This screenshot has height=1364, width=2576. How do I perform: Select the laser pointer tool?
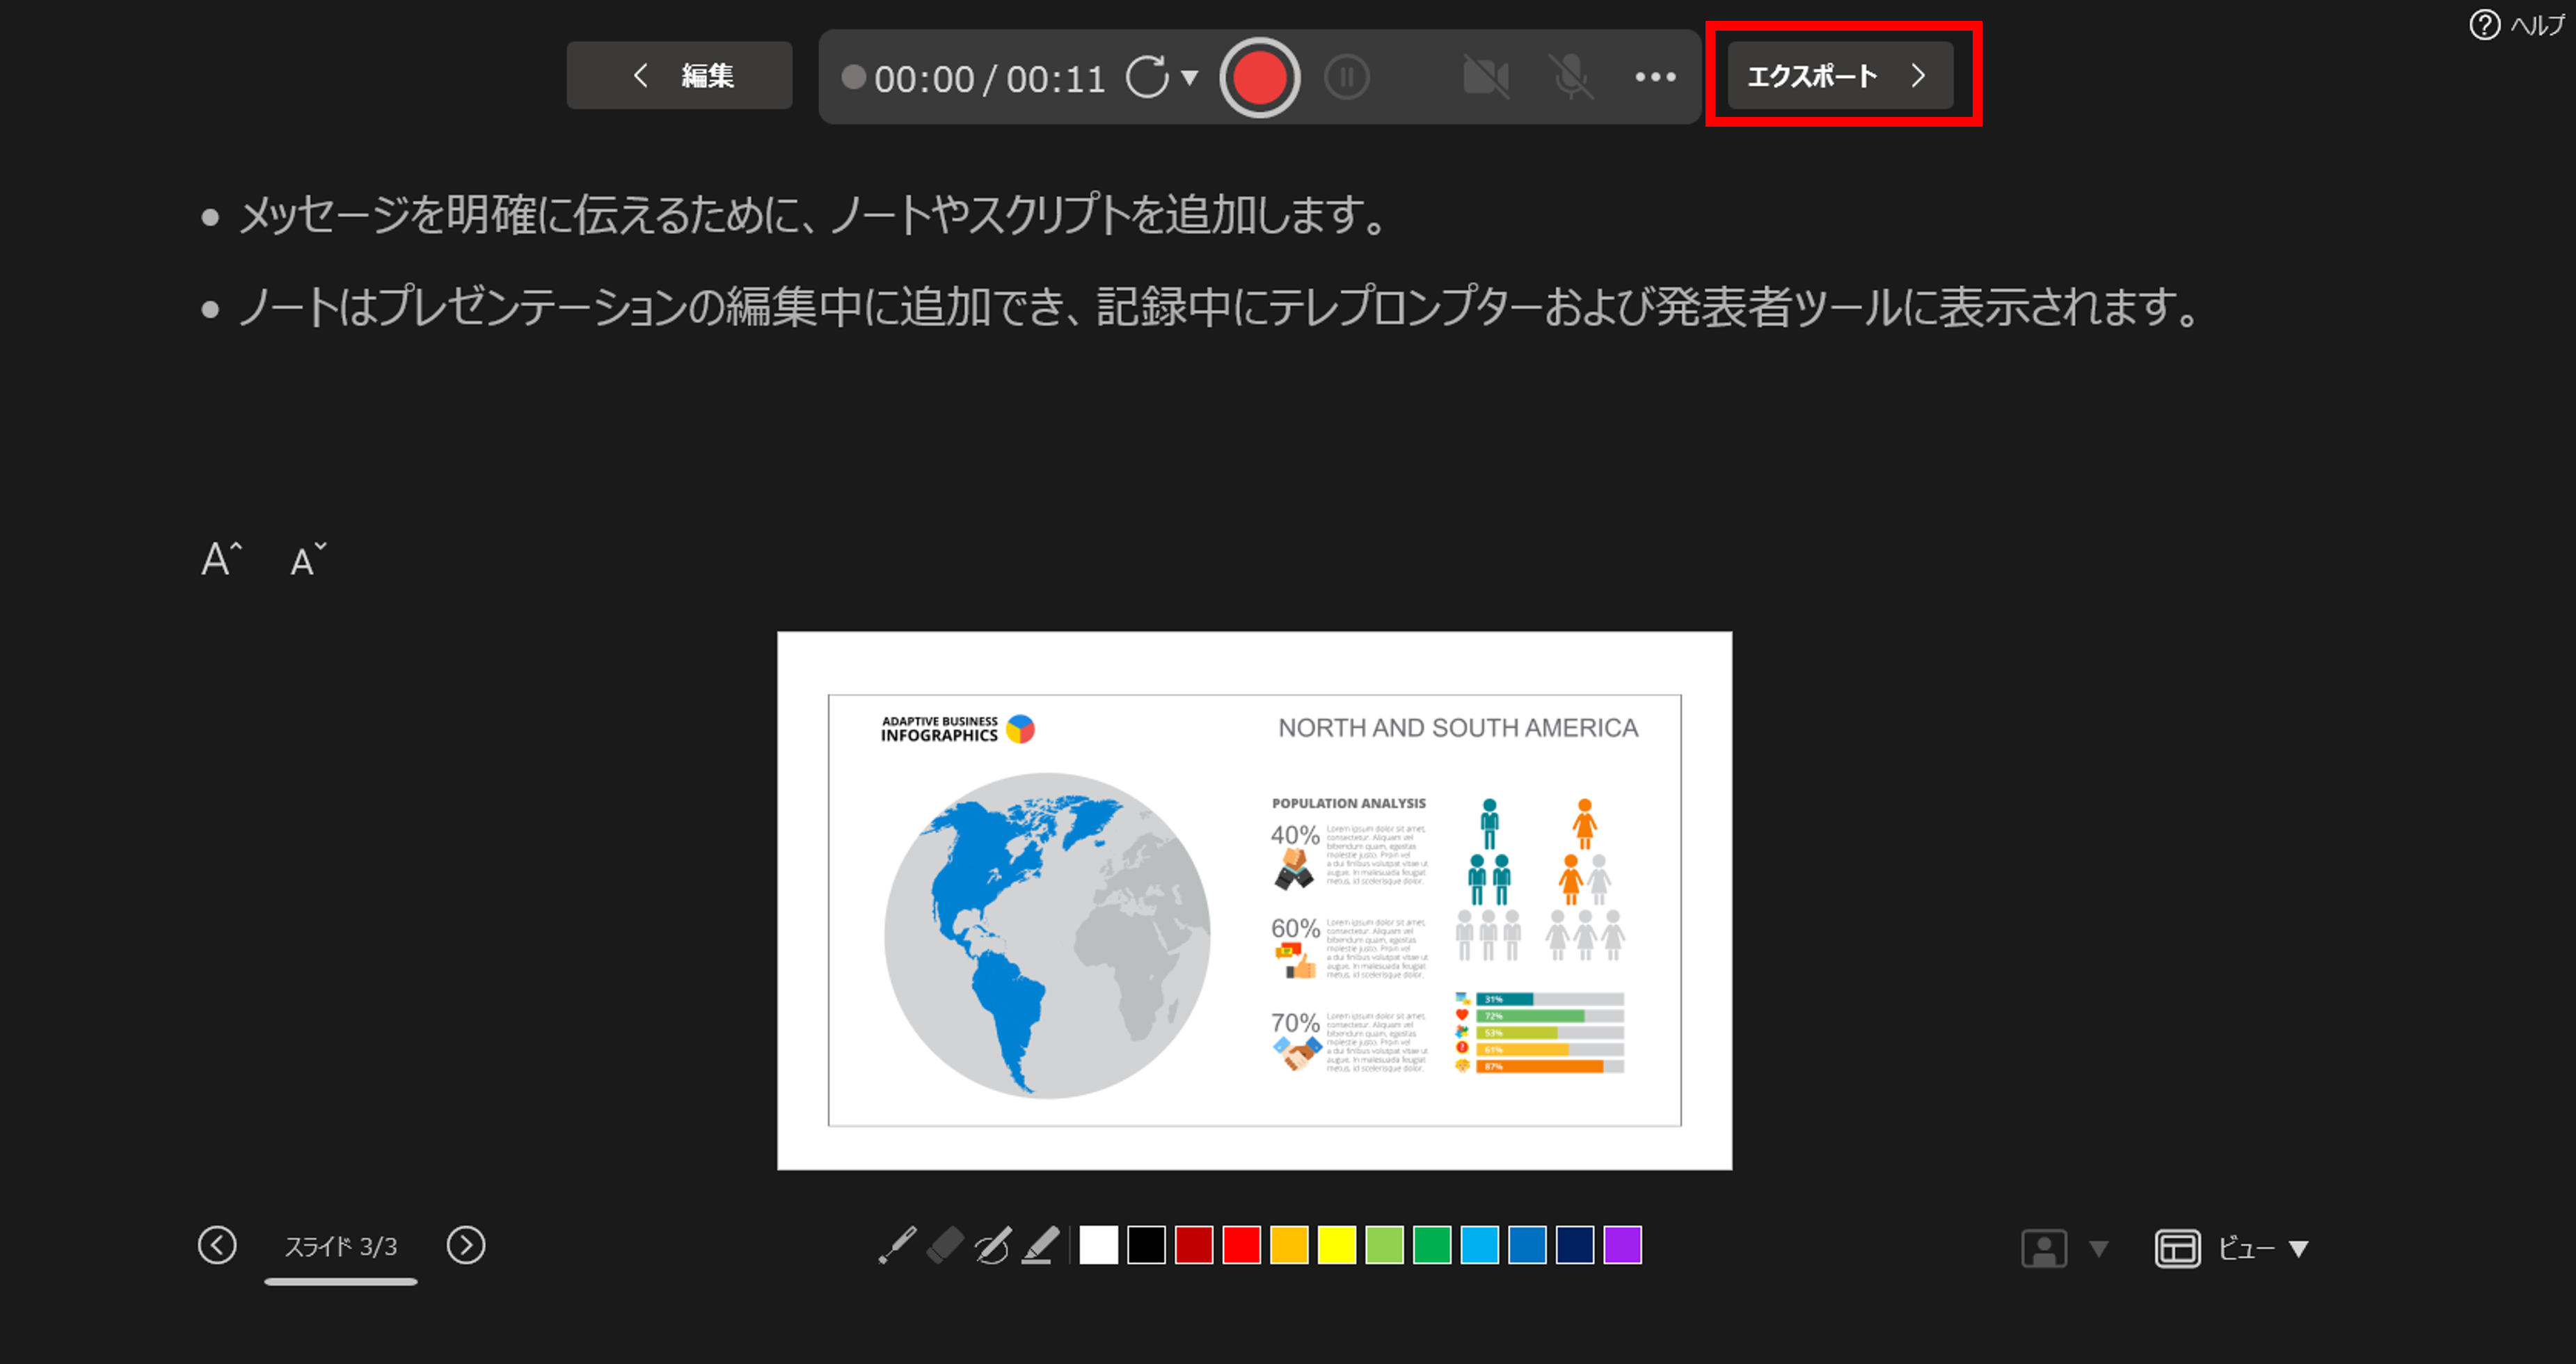(897, 1245)
